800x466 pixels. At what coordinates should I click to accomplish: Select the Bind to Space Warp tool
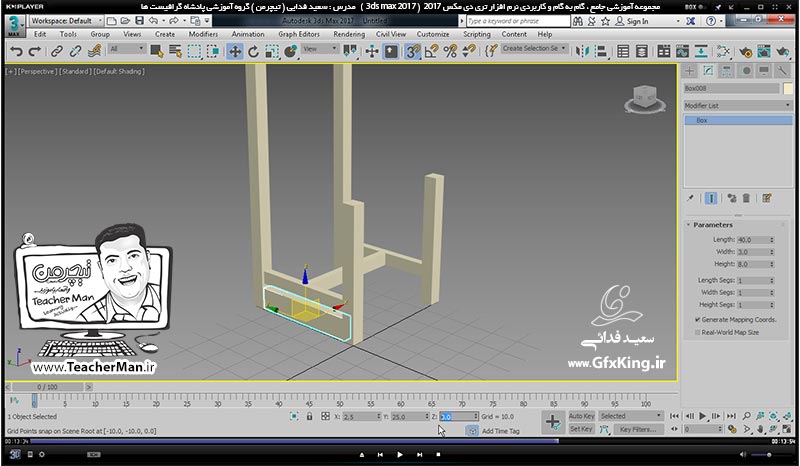click(x=94, y=51)
